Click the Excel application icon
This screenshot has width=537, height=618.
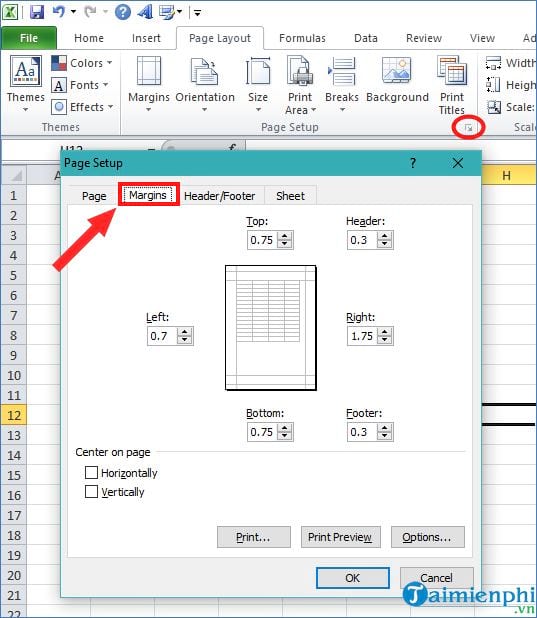click(10, 12)
